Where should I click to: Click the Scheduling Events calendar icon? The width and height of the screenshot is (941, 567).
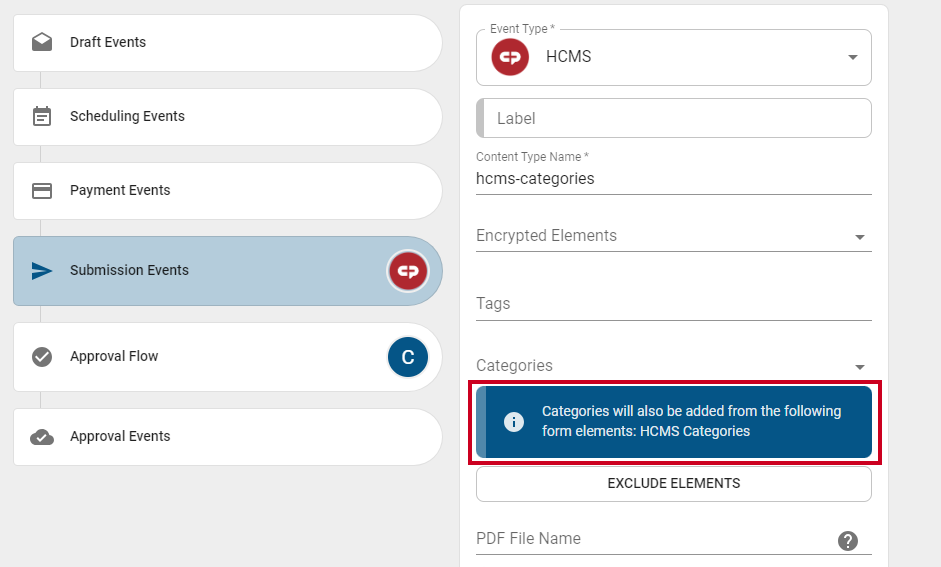41,116
